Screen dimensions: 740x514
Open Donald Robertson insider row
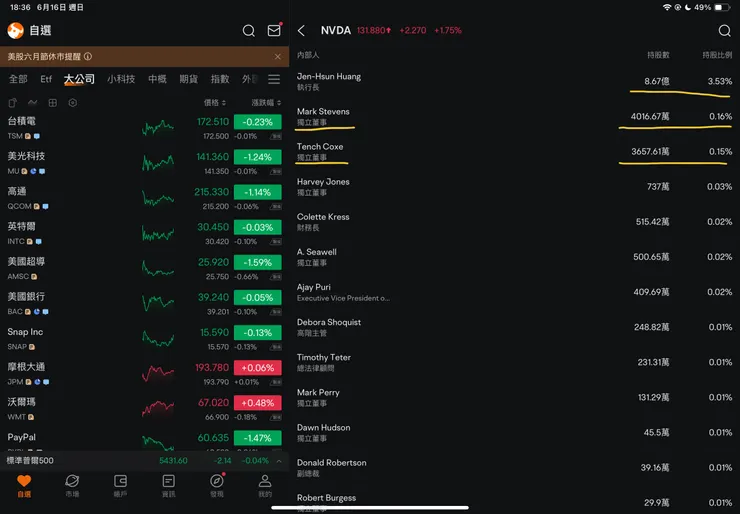[514, 468]
